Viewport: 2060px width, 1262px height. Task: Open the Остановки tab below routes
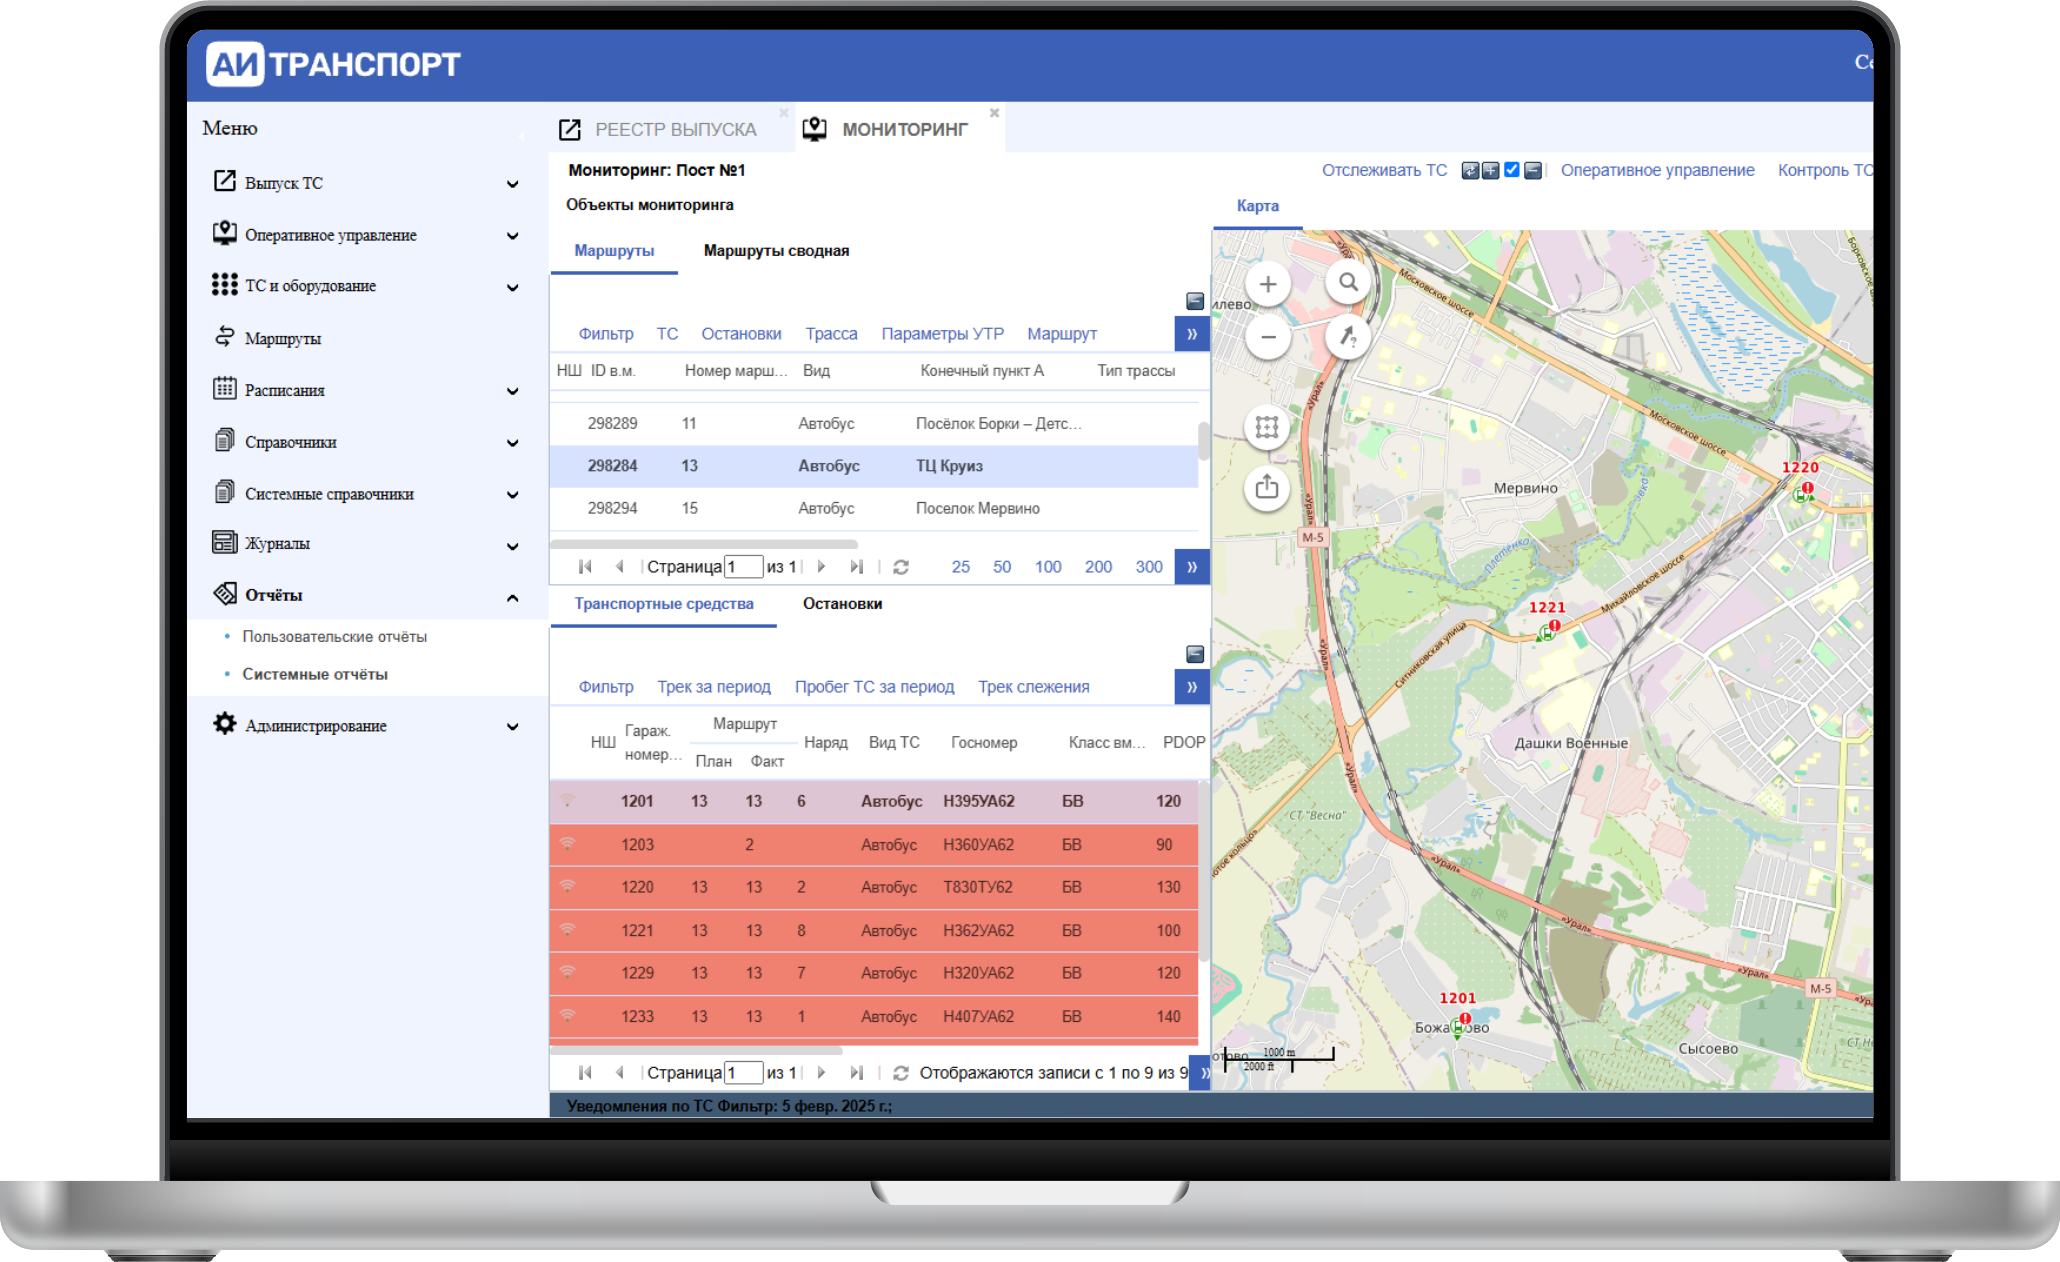842,604
